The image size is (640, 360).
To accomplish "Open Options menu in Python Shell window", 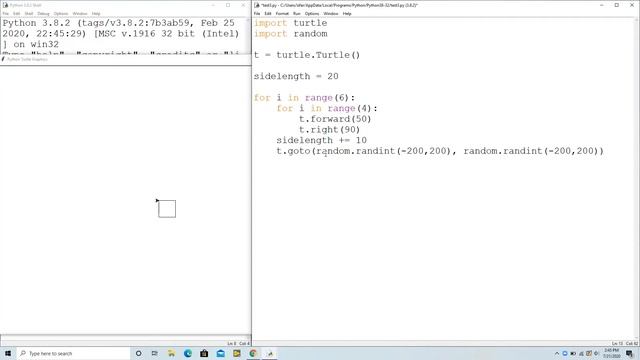I will [x=61, y=13].
